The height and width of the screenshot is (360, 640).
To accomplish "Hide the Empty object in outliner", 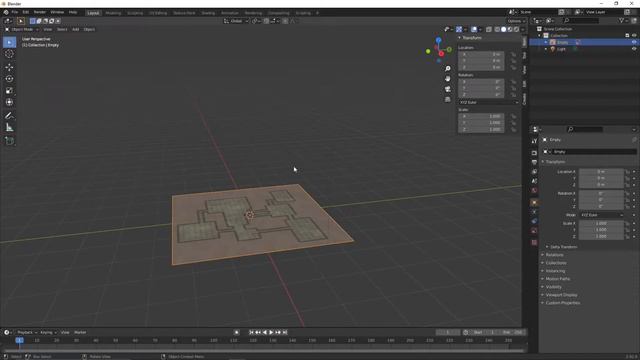I will [x=634, y=42].
